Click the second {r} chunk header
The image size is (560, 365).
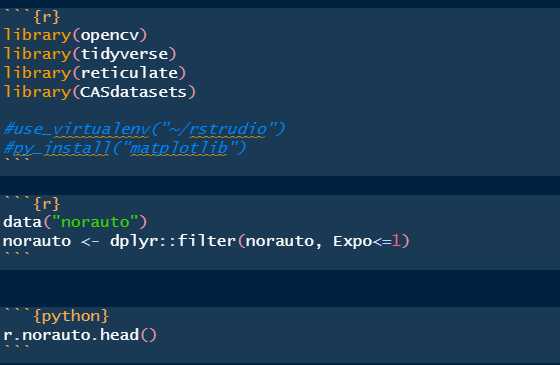coord(47,204)
